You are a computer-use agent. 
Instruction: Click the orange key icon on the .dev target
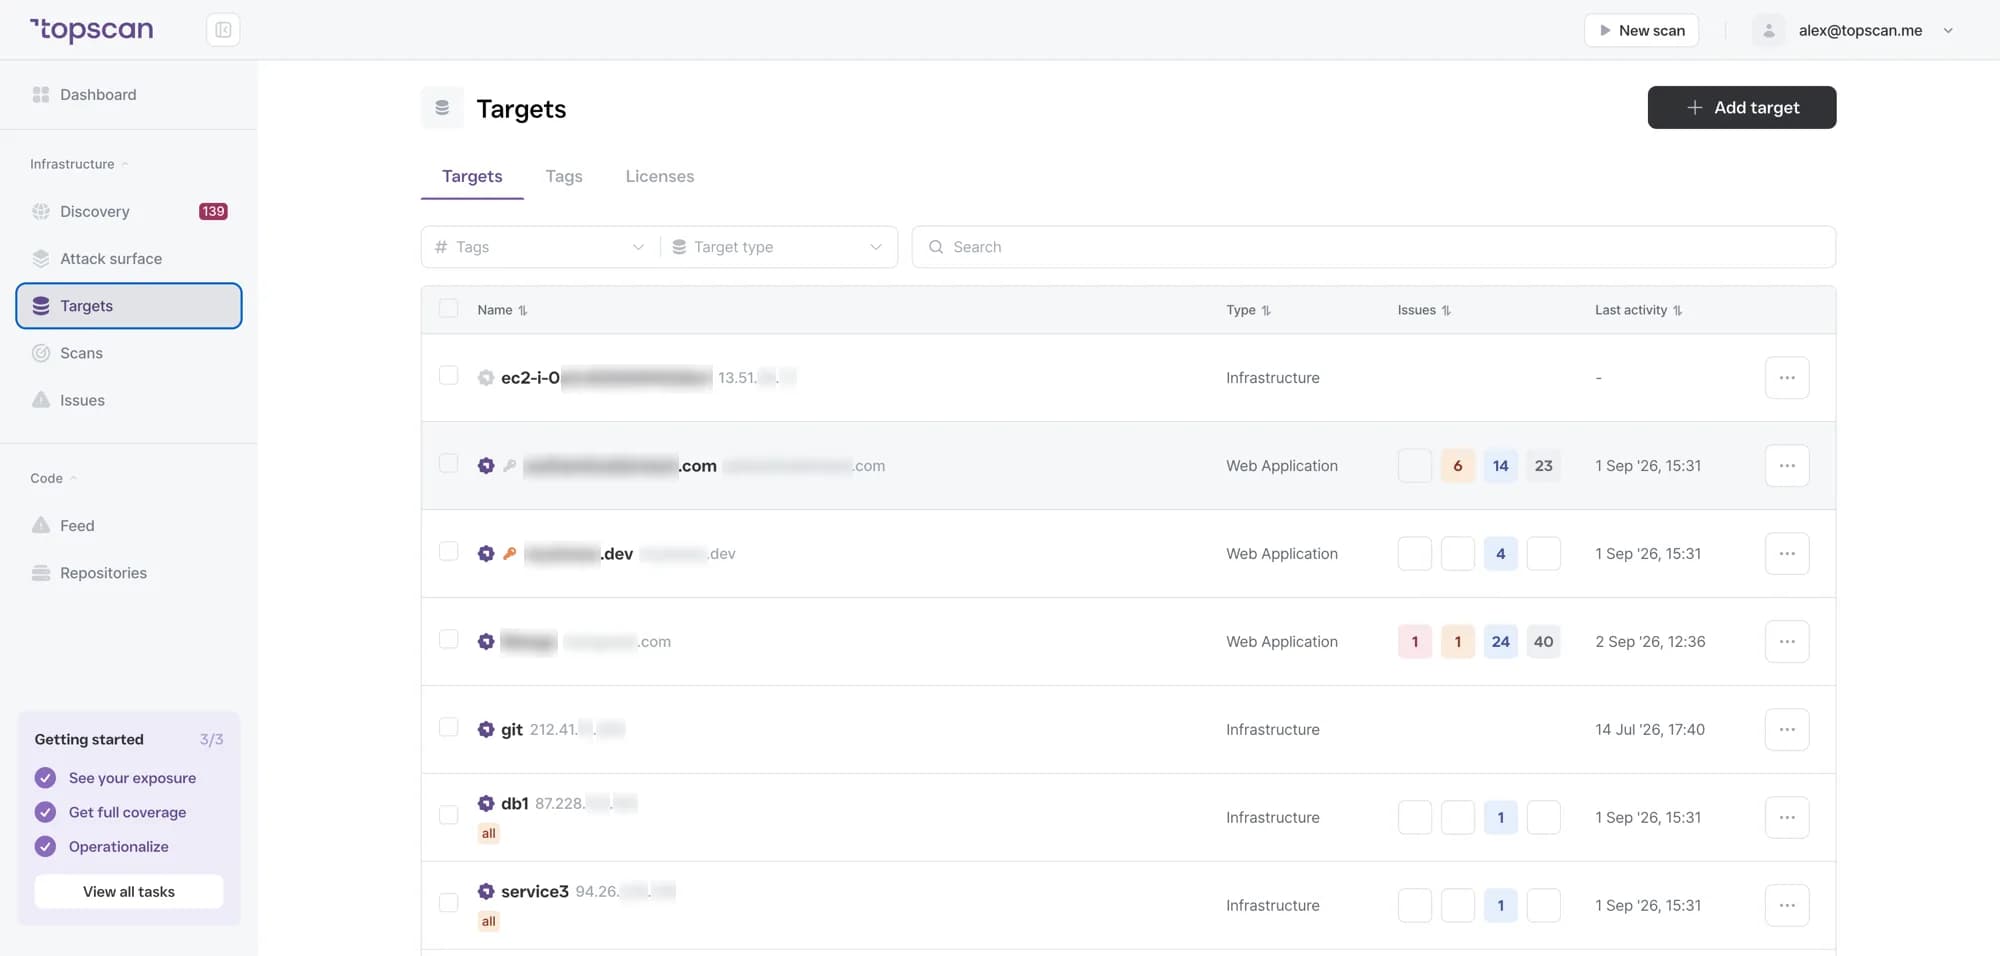[x=510, y=553]
